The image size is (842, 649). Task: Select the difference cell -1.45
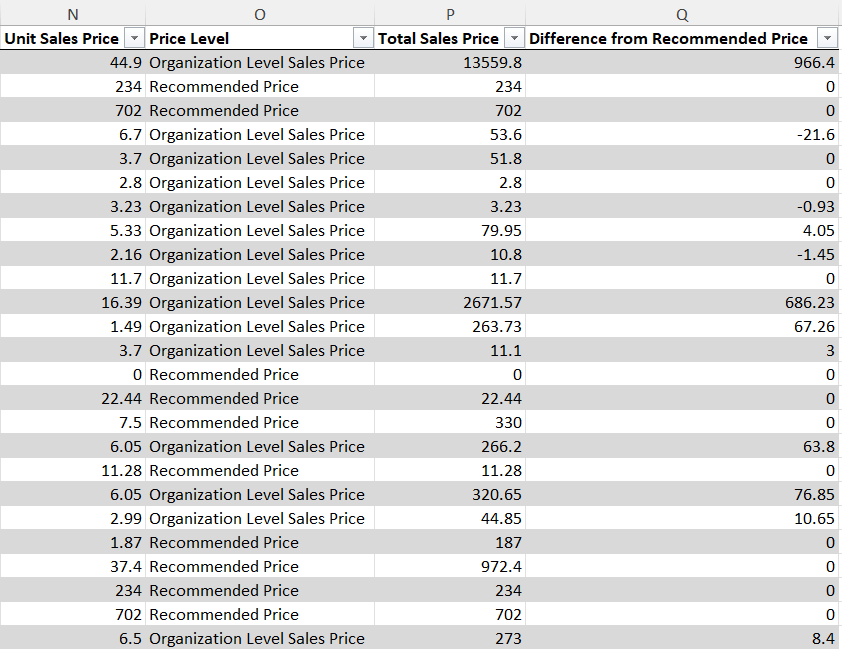pos(682,254)
